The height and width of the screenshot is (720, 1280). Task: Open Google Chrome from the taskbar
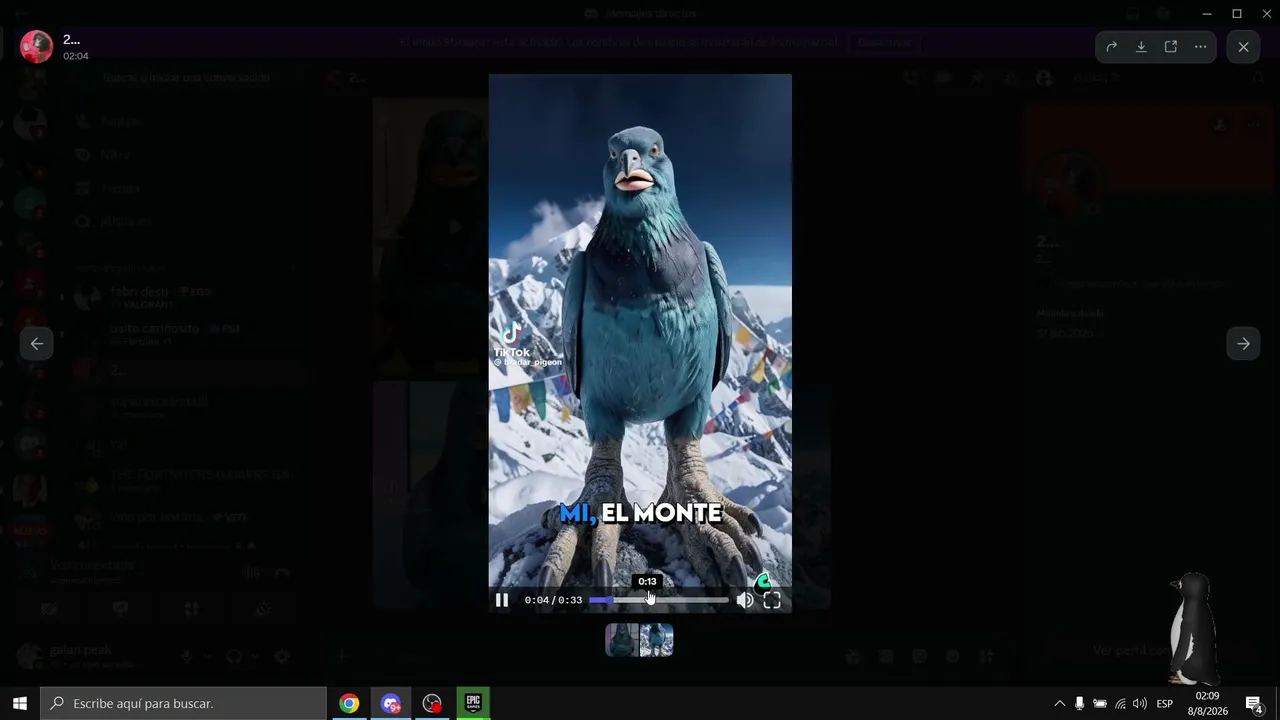[349, 703]
